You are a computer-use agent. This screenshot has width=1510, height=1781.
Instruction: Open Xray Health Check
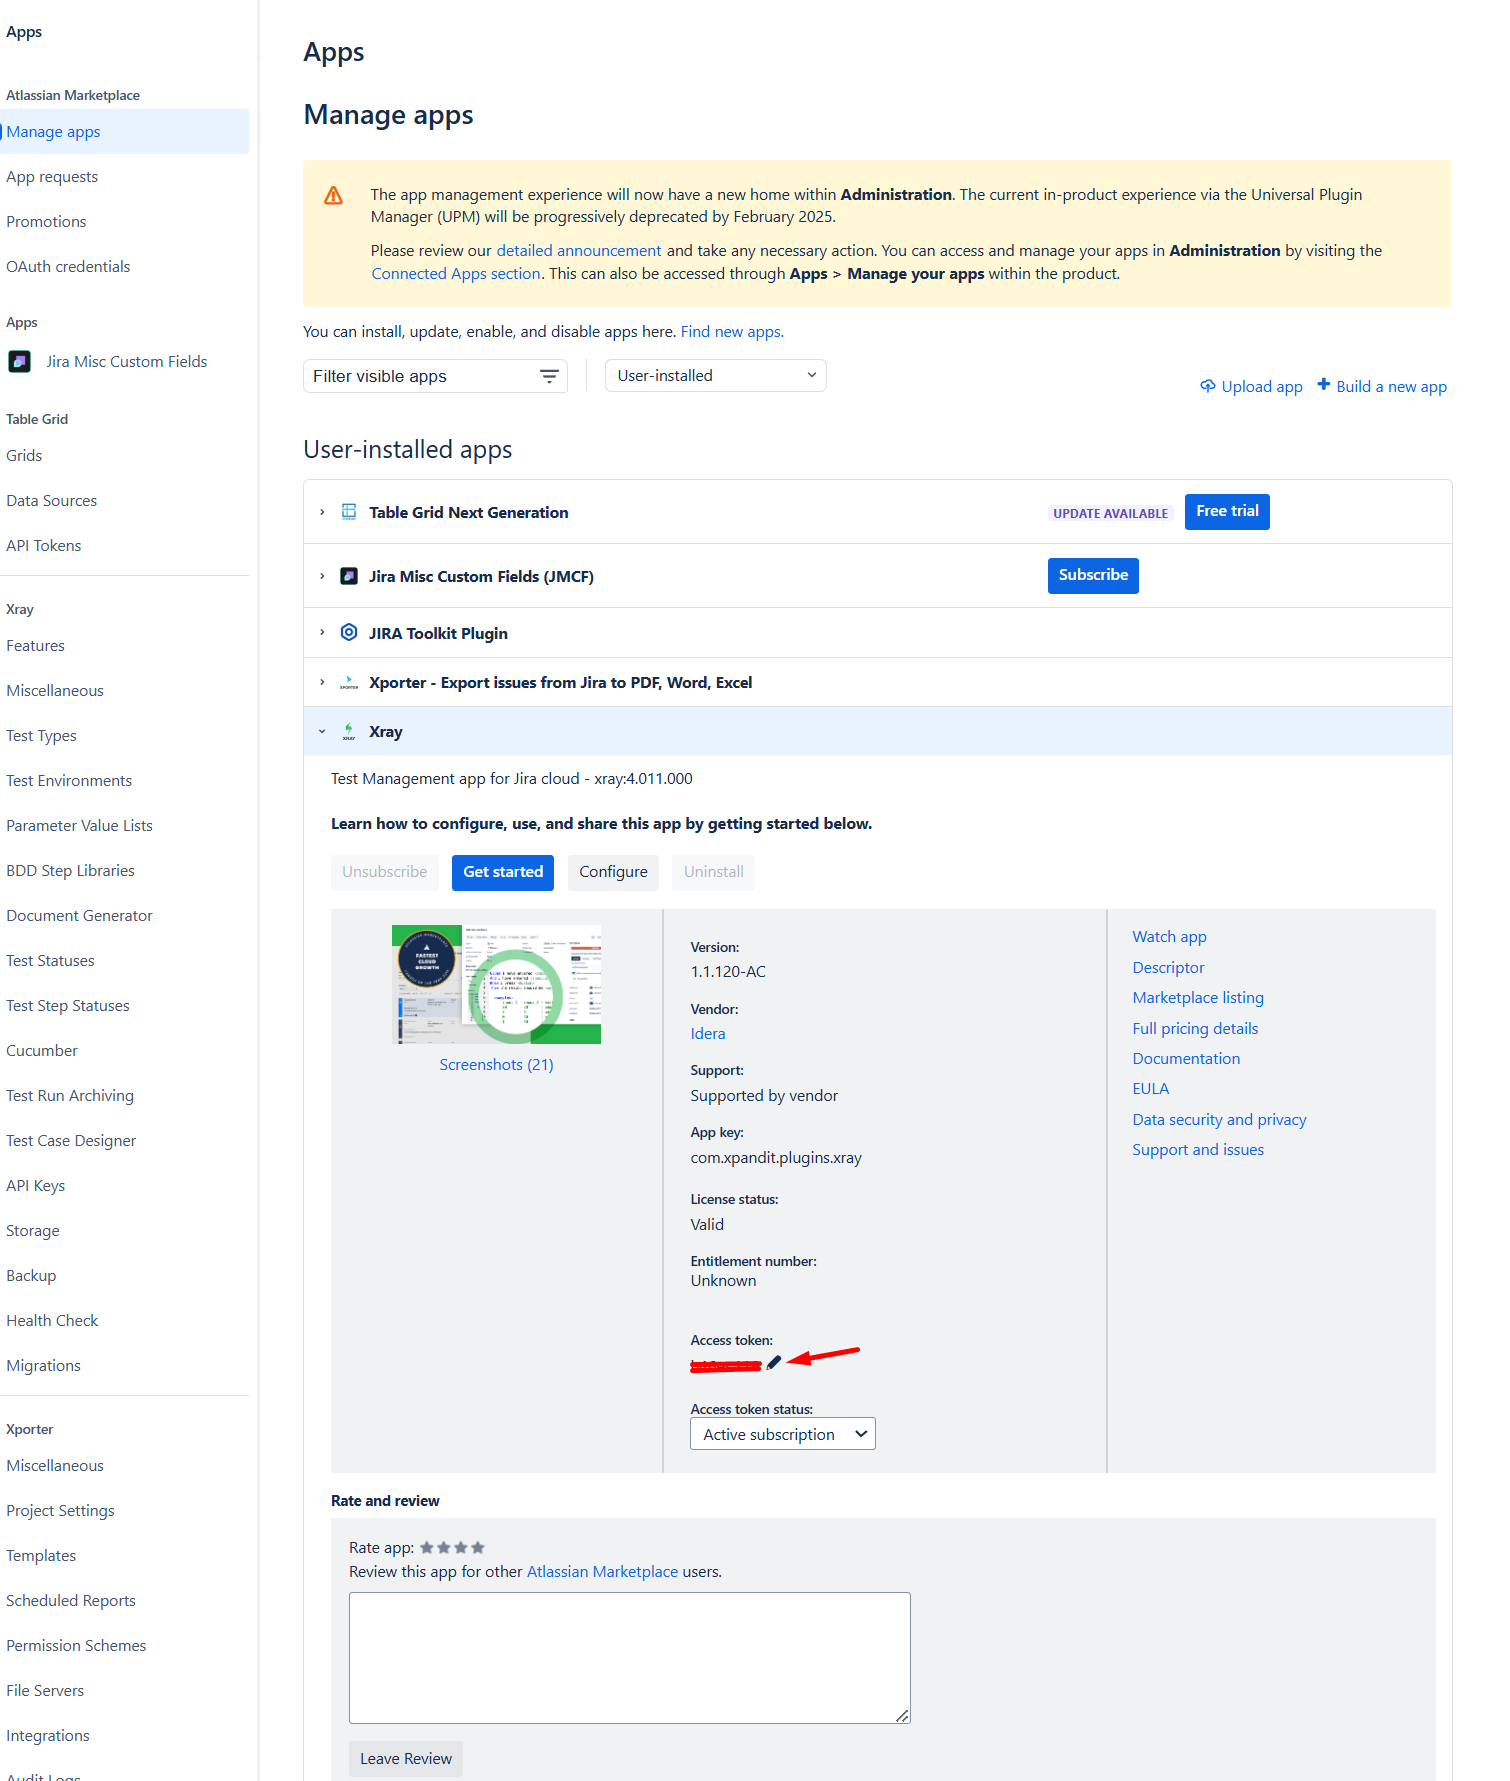click(x=52, y=1320)
